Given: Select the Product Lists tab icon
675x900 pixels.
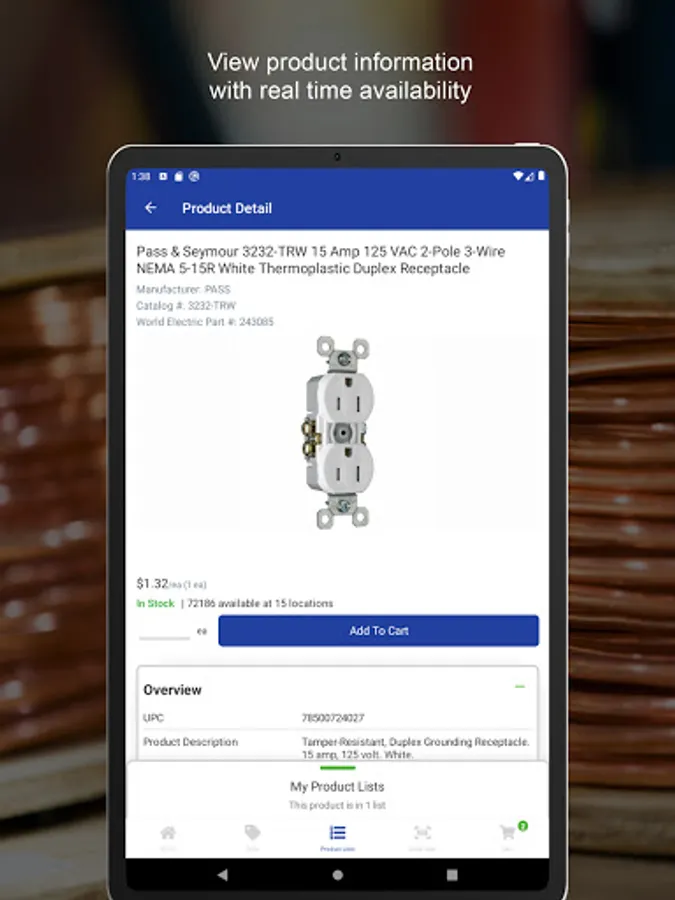Looking at the screenshot, I should 338,832.
